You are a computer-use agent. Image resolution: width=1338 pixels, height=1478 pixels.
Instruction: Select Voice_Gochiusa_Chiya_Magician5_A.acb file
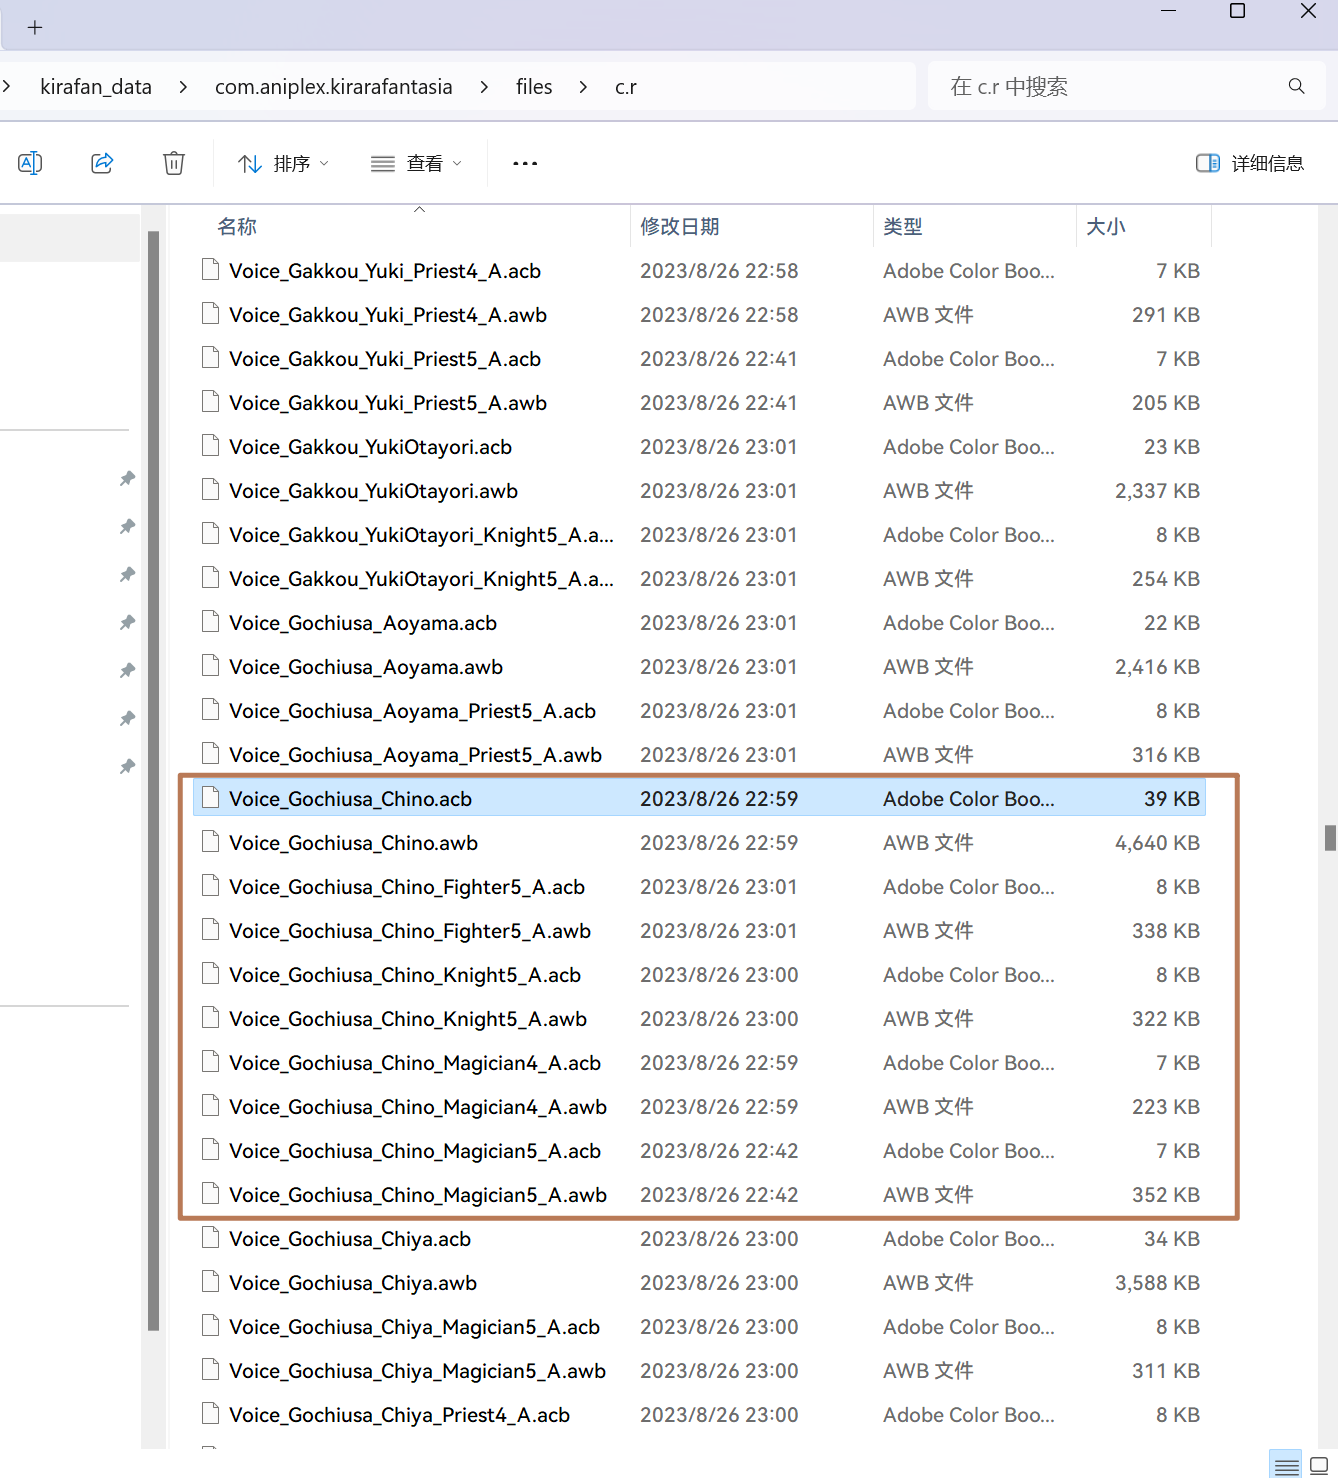pos(699,1327)
